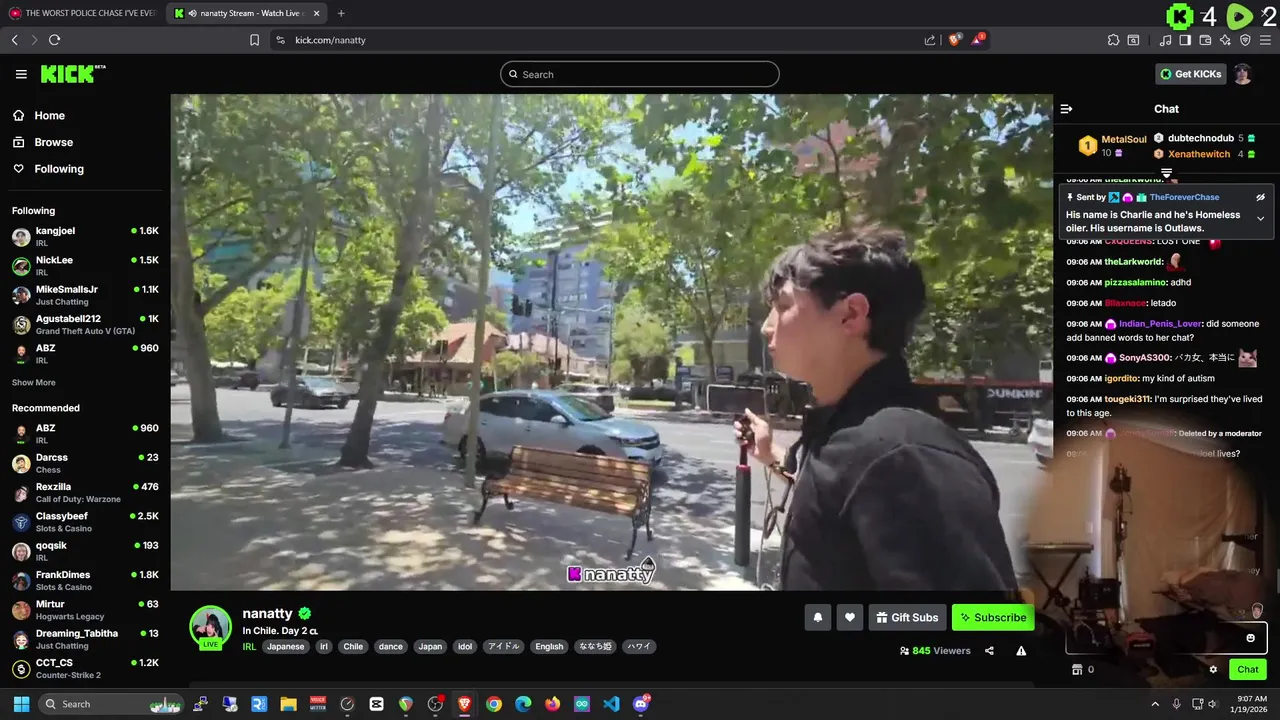The image size is (1280, 720).
Task: Reload the kick.com page
Action: [x=54, y=40]
